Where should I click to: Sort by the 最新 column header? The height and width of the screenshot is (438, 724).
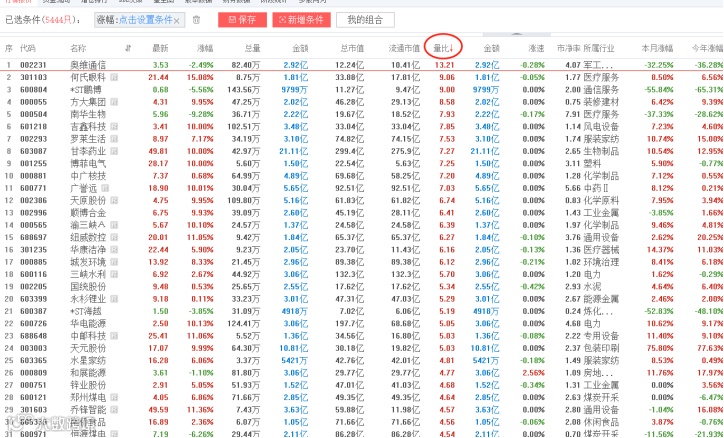click(160, 48)
